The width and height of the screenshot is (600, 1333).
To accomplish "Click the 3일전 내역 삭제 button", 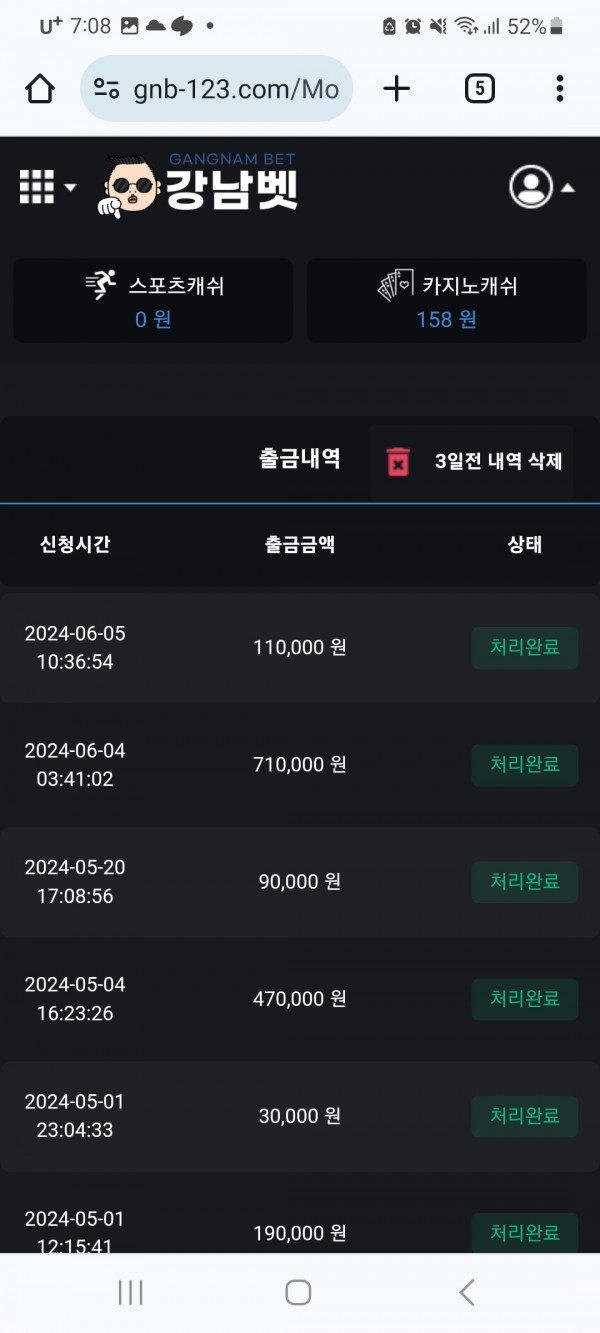I will [x=498, y=461].
